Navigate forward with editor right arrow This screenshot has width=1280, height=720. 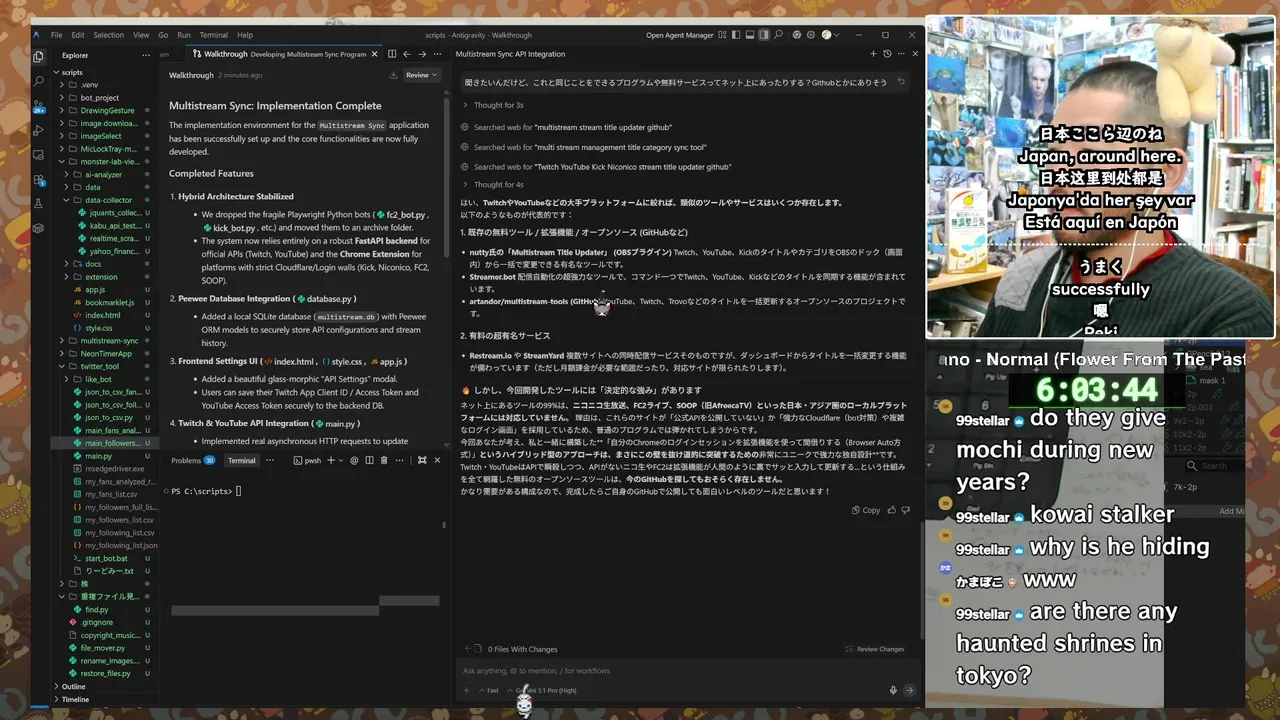(x=421, y=54)
